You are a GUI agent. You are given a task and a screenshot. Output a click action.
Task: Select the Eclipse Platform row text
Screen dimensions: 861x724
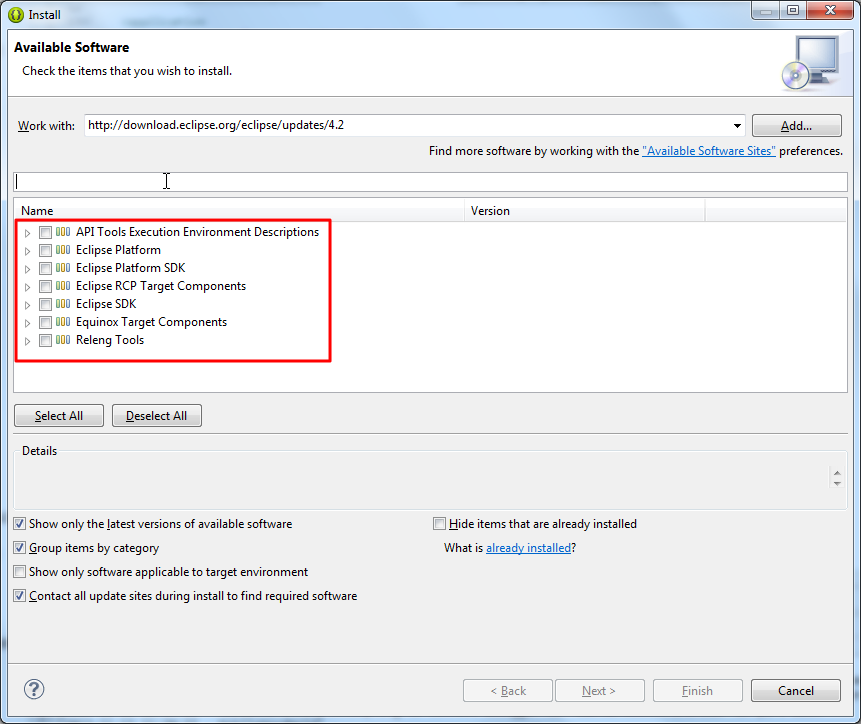pos(118,250)
